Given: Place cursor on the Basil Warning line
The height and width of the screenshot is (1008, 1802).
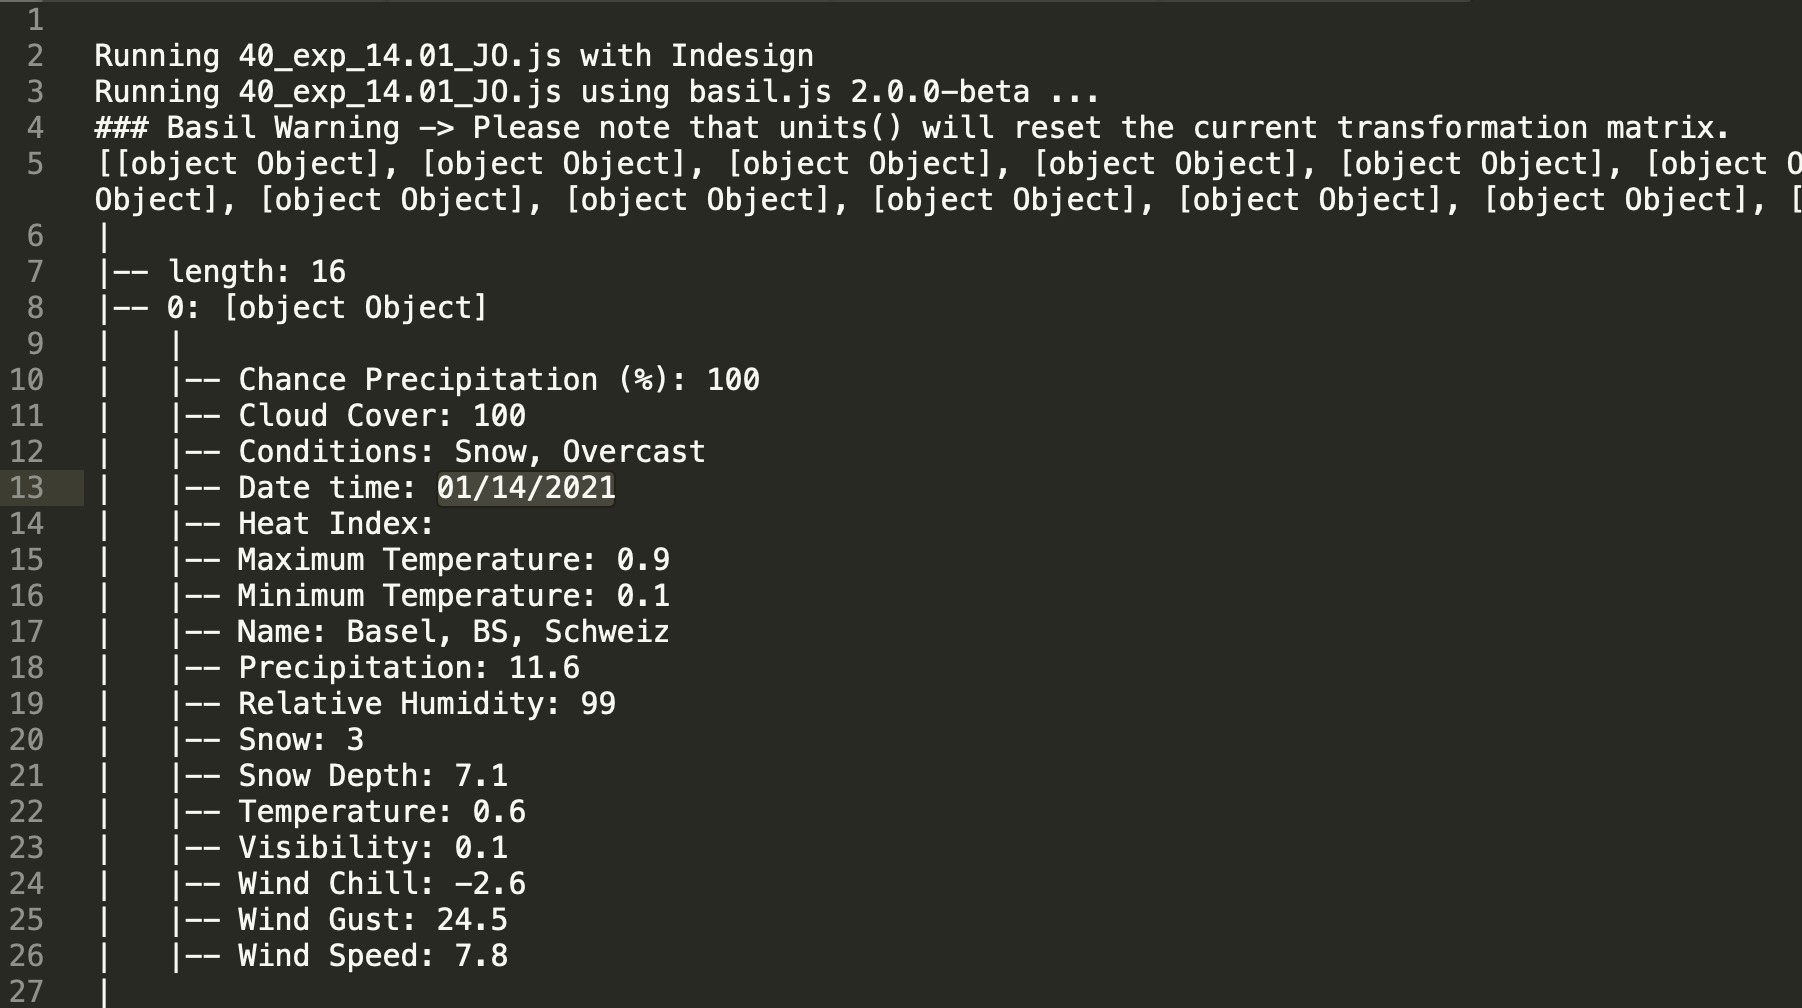Looking at the screenshot, I should 910,128.
